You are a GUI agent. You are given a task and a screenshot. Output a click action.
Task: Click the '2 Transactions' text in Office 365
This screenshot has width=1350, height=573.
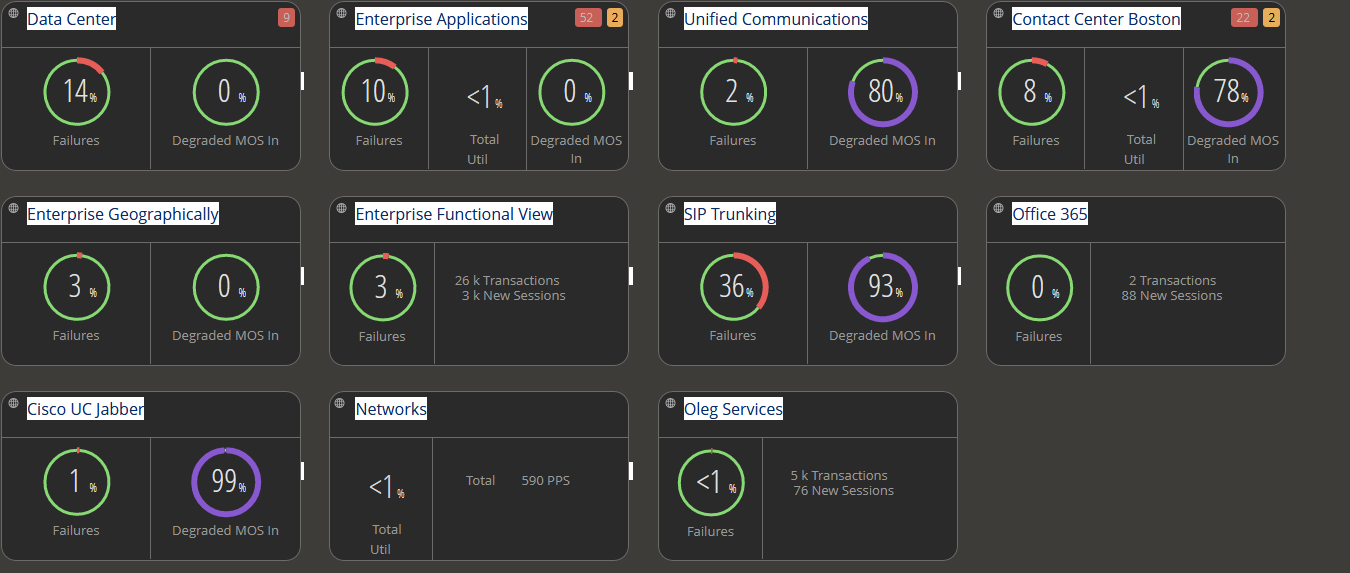point(1172,281)
